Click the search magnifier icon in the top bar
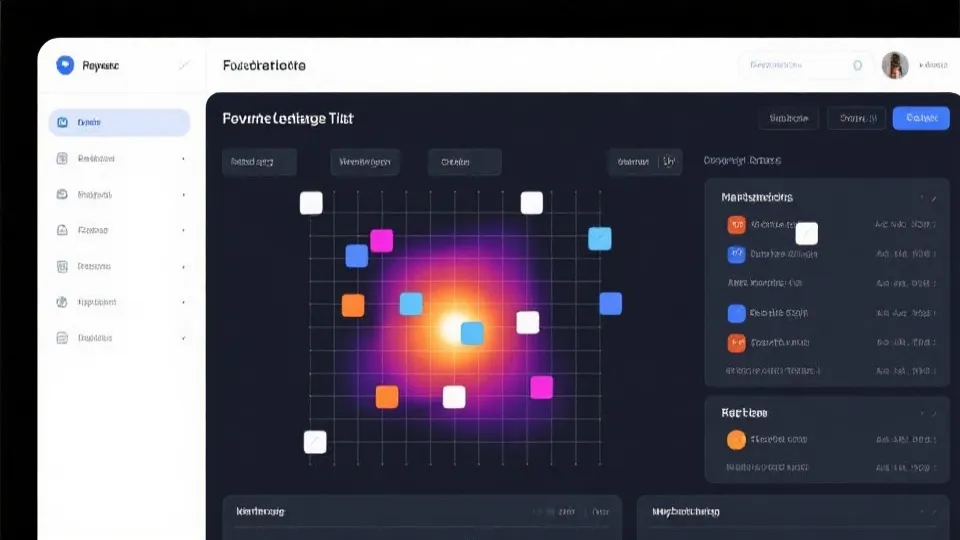The height and width of the screenshot is (540, 960). pyautogui.click(x=857, y=66)
